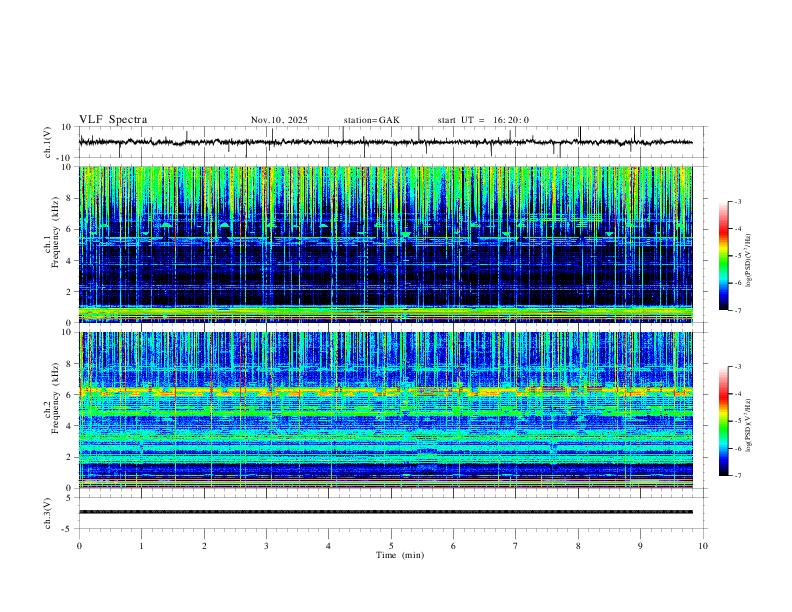Viewport: 792px width, 612px height.
Task: Click the ch.1 colorbar 'log(PSD)(V²/Hz)' label
Action: tap(748, 261)
